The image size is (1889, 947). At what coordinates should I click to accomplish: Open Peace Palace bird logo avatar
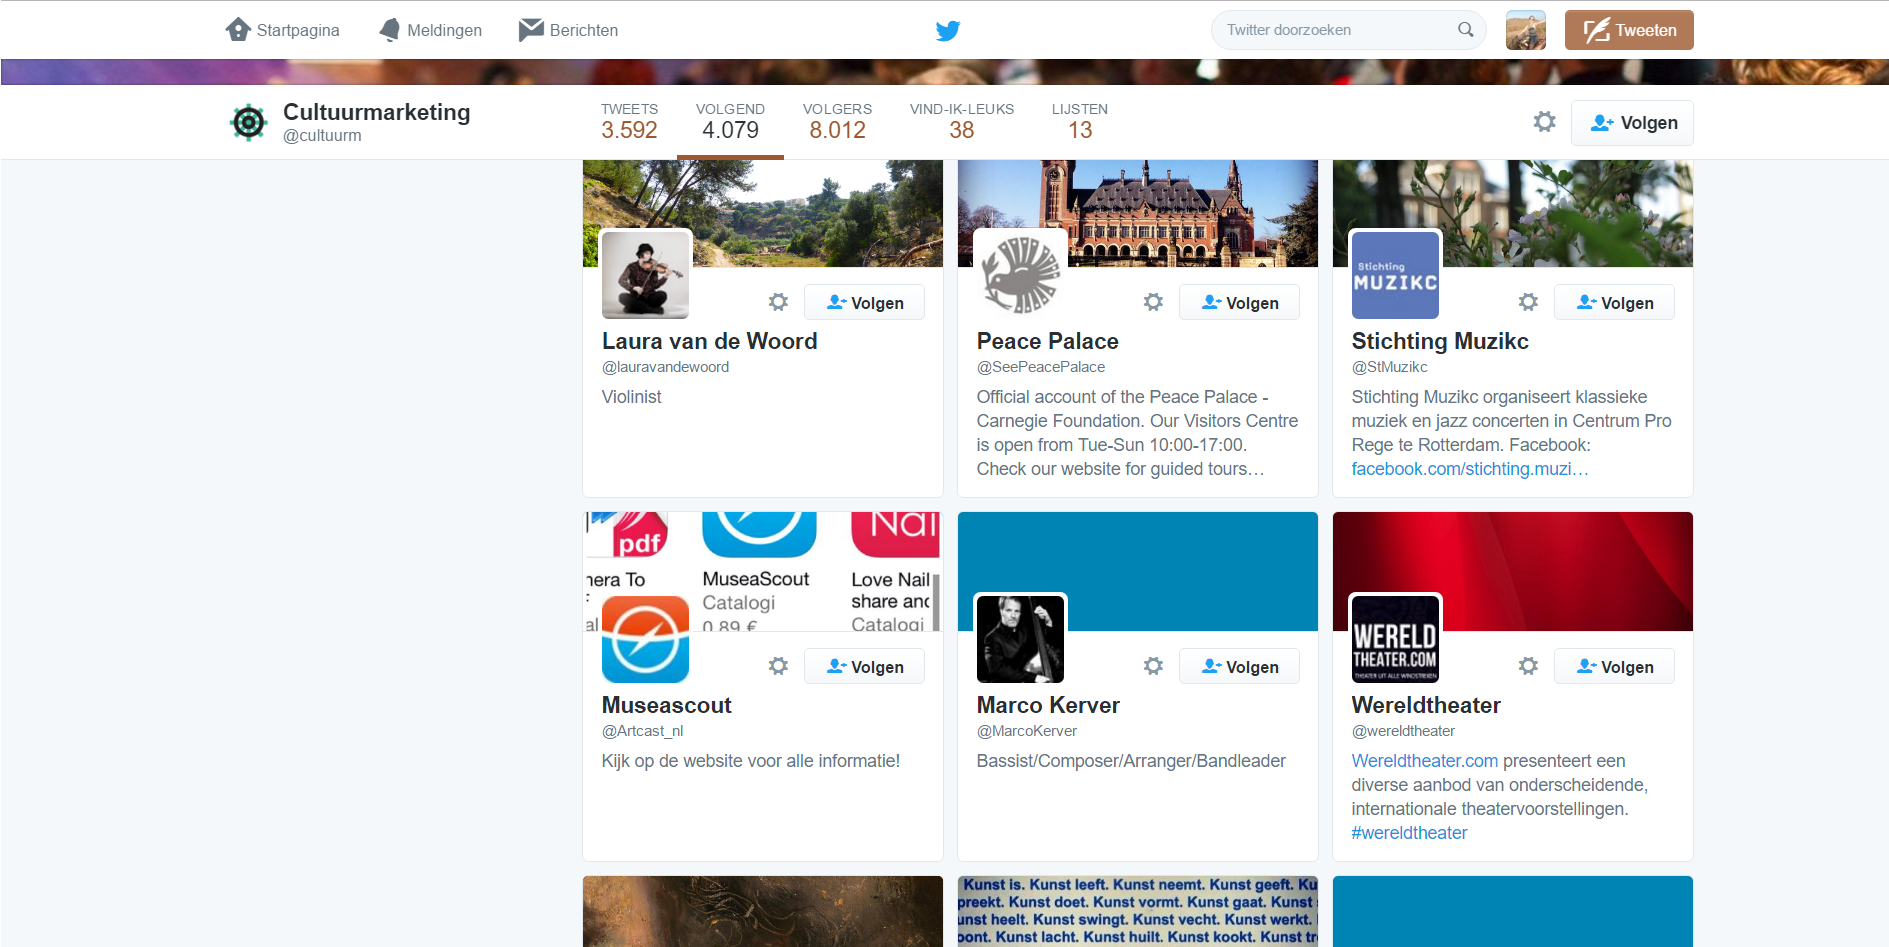tap(1020, 275)
